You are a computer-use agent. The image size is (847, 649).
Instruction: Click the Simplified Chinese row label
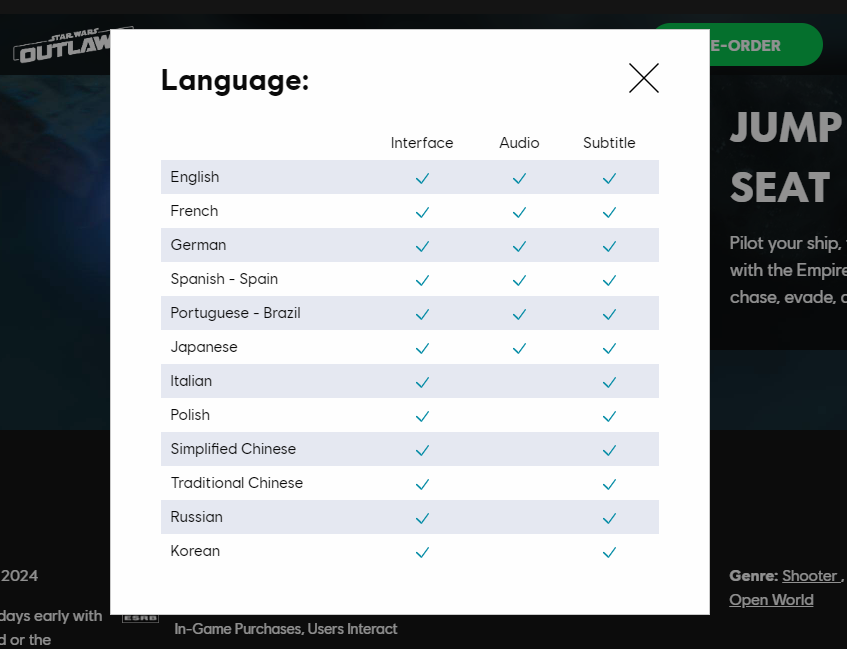(233, 449)
